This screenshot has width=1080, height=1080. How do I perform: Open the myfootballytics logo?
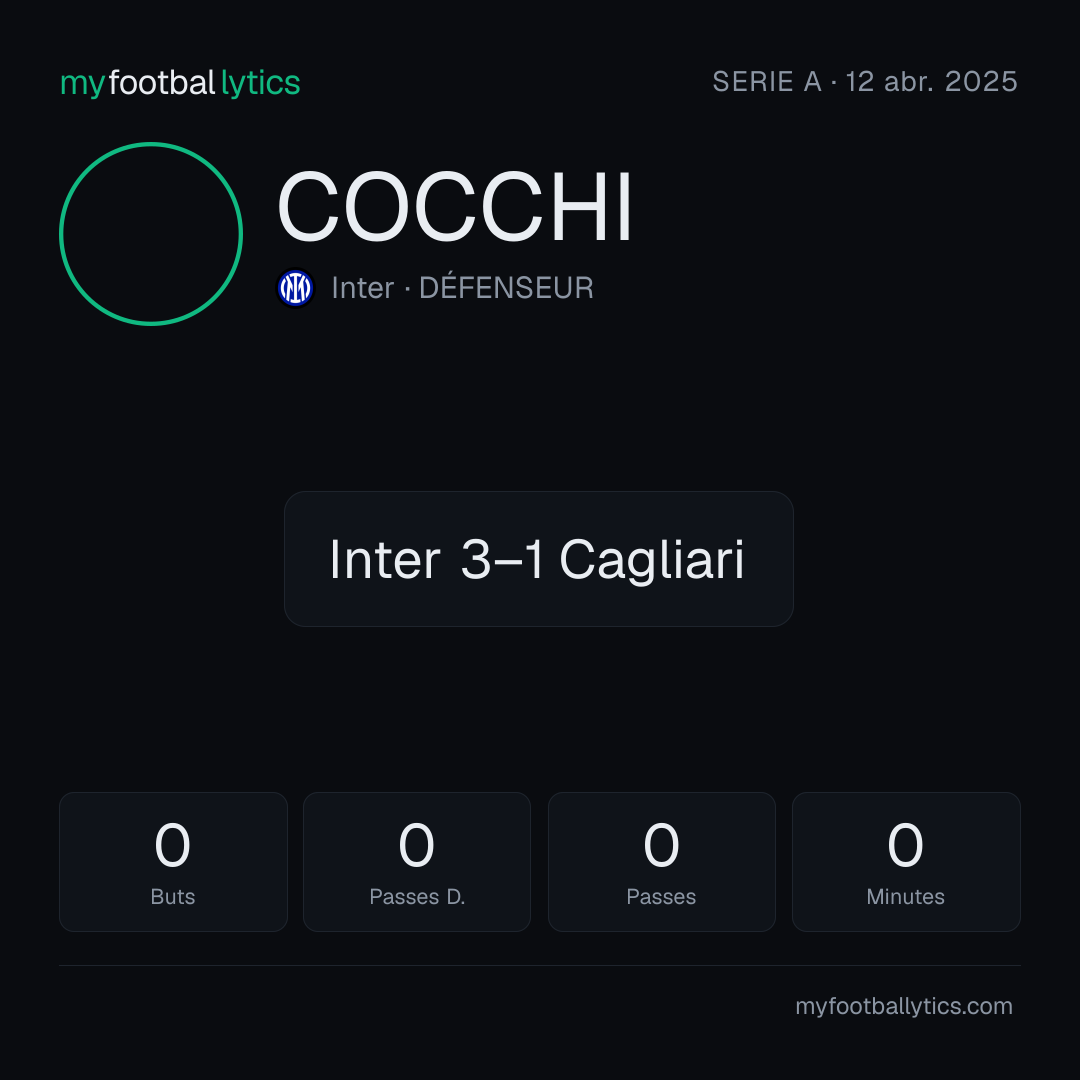(180, 83)
